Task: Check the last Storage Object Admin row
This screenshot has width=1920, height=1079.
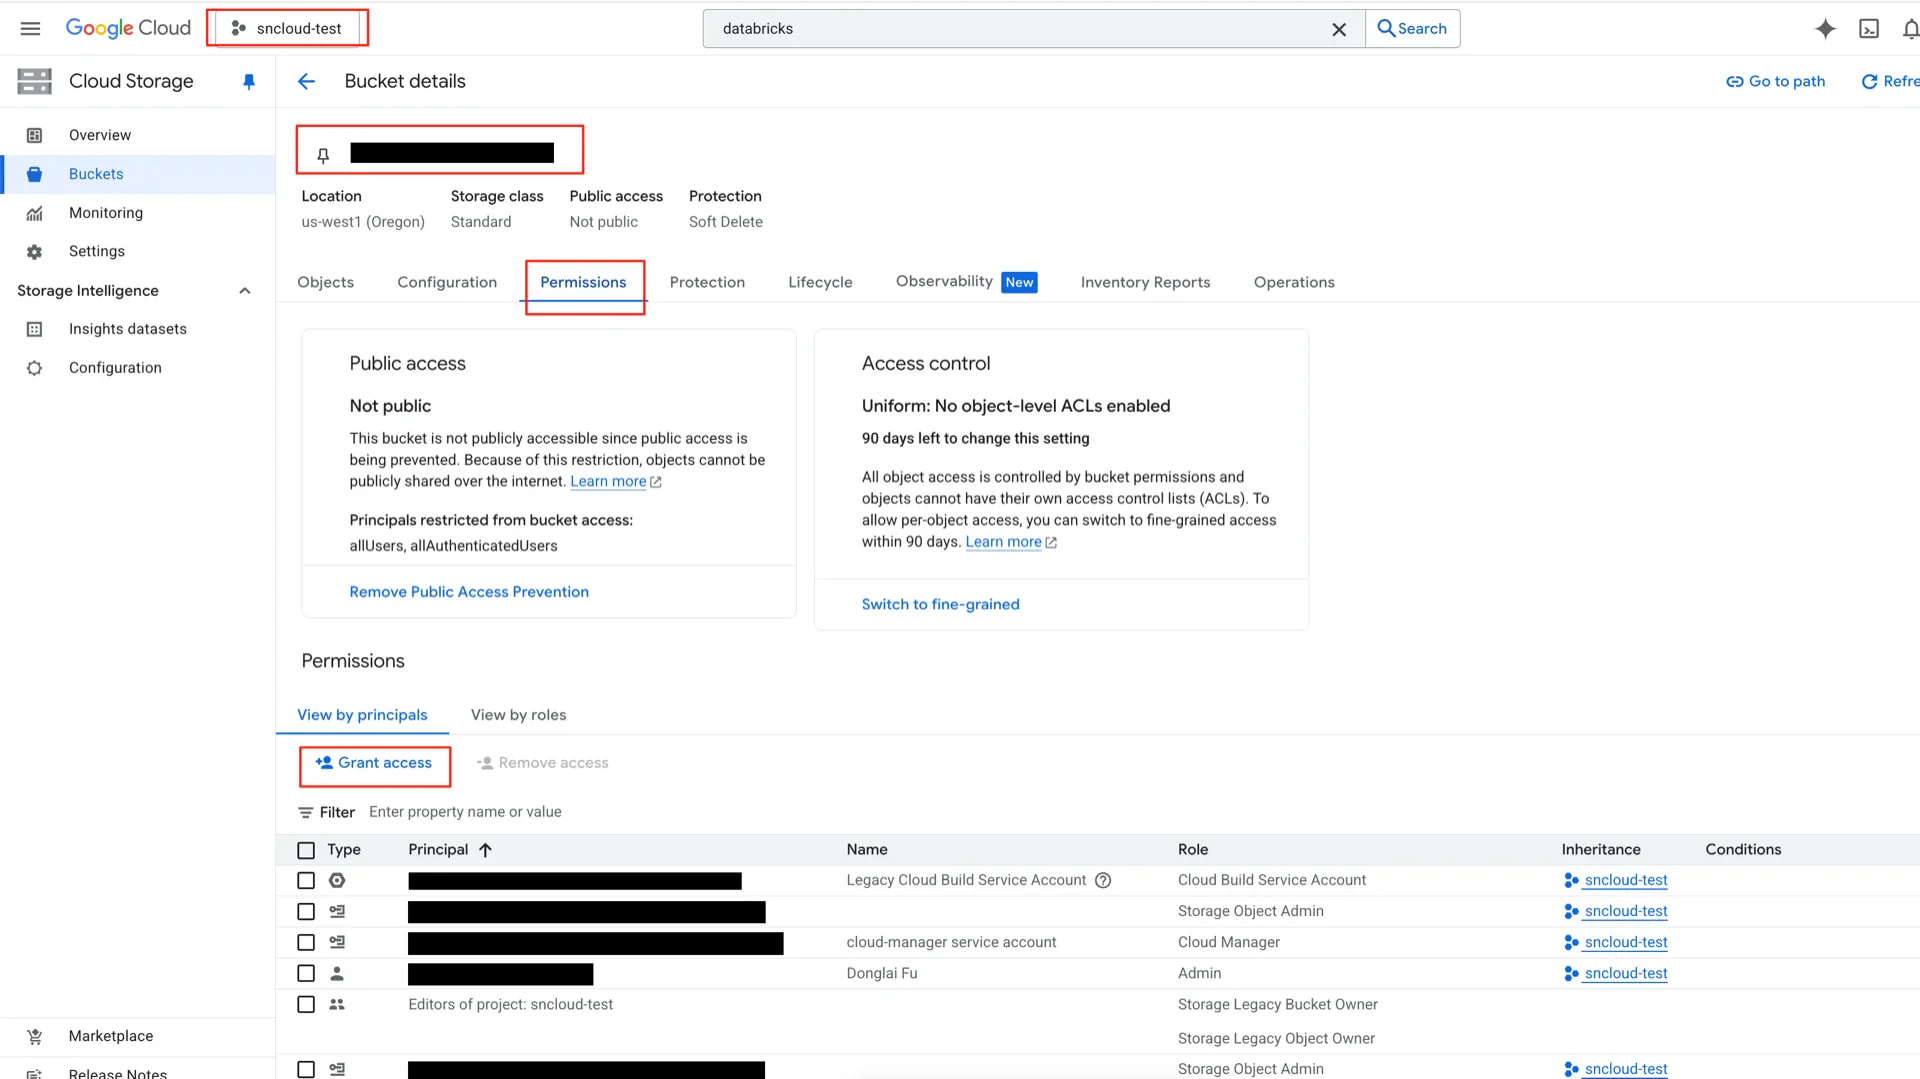Action: pos(306,1069)
